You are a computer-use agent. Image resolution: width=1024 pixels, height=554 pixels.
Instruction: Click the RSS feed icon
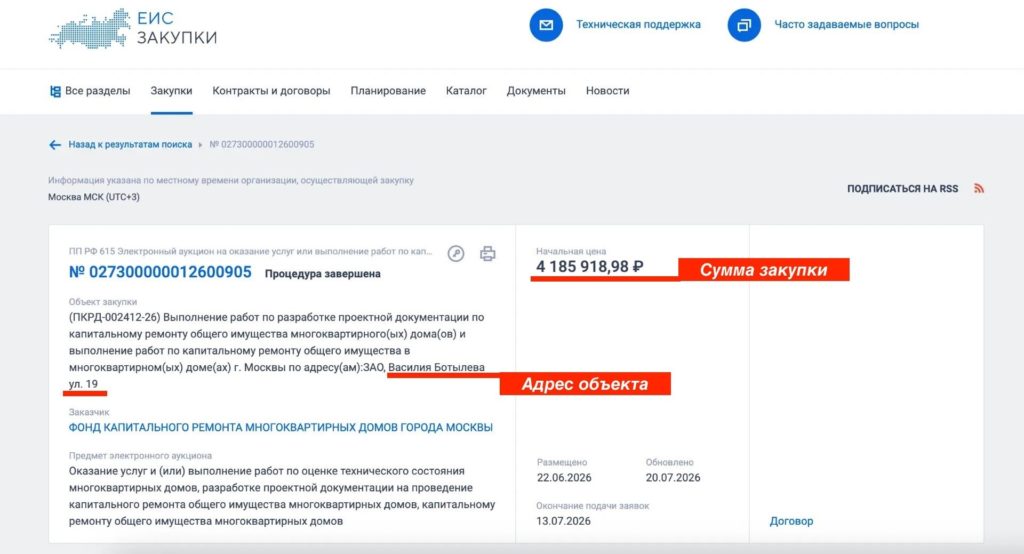pos(978,188)
